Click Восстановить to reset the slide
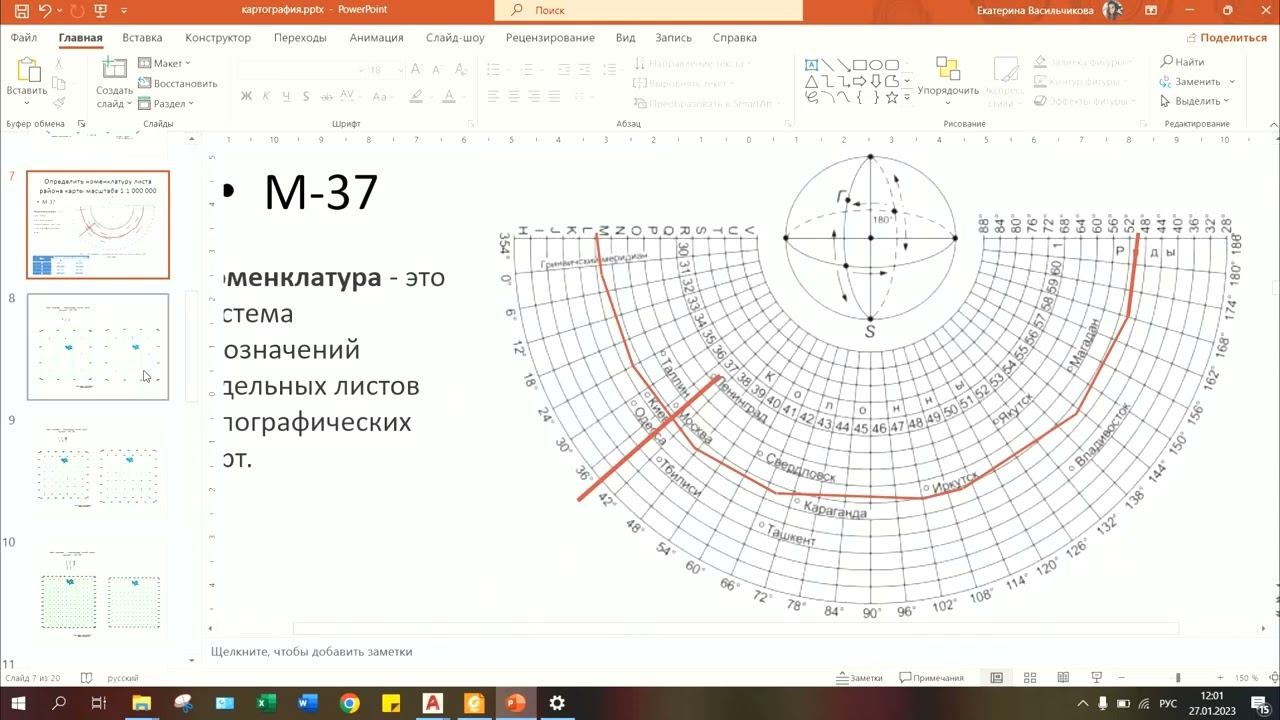This screenshot has height=720, width=1280. pos(178,83)
